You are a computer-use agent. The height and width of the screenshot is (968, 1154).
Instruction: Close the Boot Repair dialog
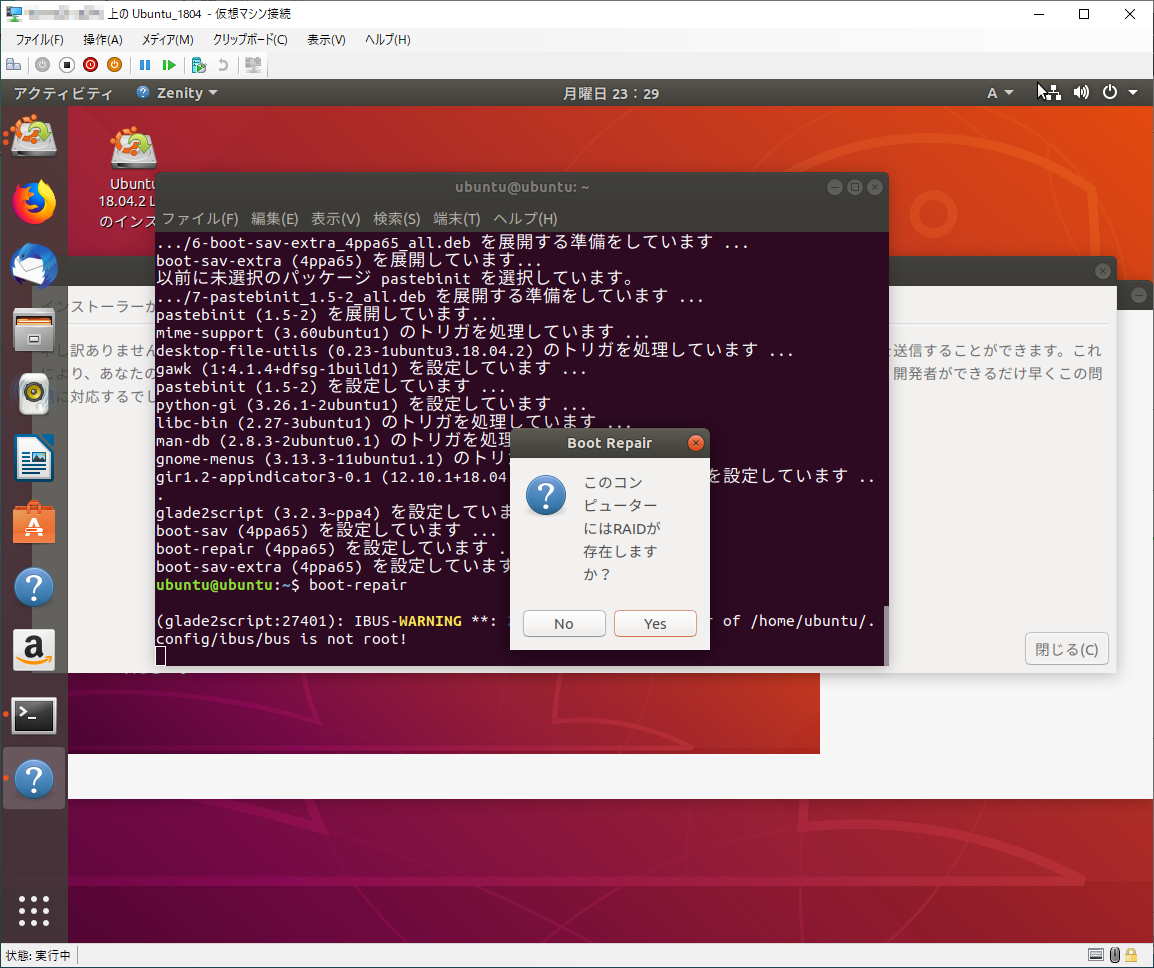(x=695, y=443)
